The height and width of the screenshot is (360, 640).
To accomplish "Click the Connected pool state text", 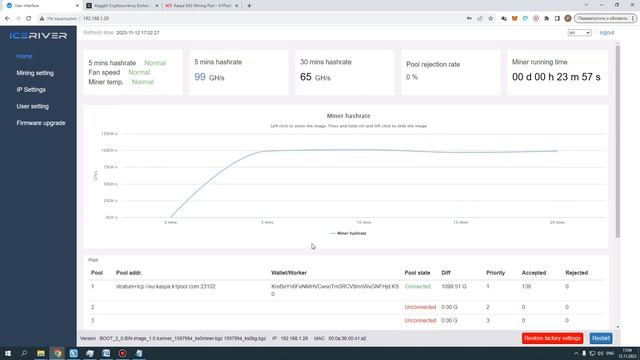I will [418, 287].
